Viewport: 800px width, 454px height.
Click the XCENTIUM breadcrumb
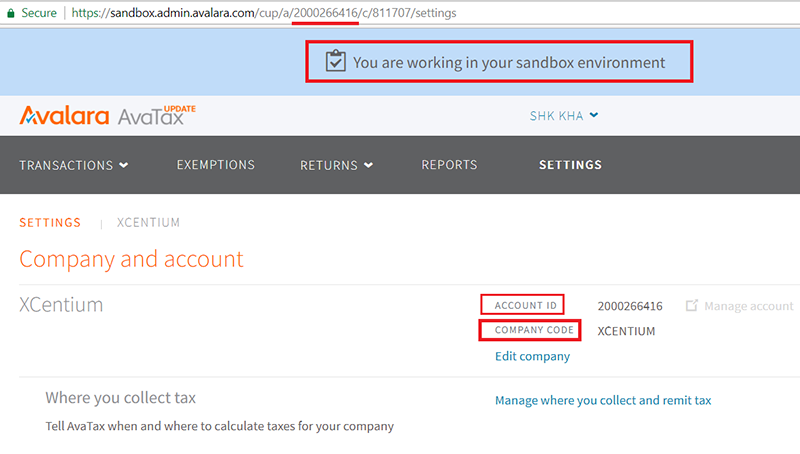click(x=148, y=223)
